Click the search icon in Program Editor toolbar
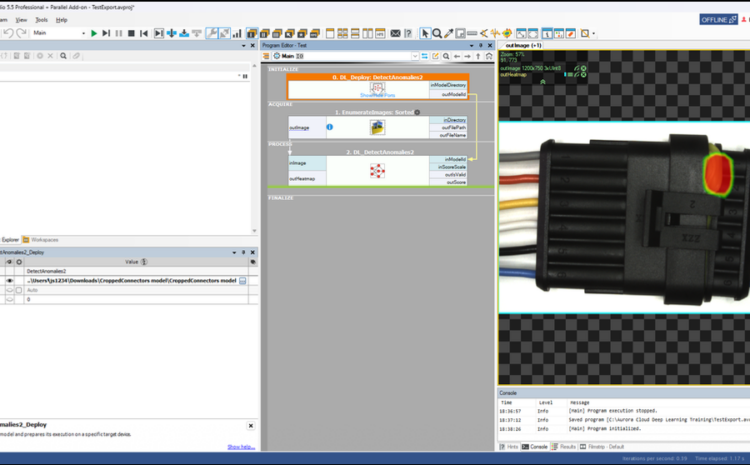This screenshot has width=750, height=465. [x=444, y=56]
